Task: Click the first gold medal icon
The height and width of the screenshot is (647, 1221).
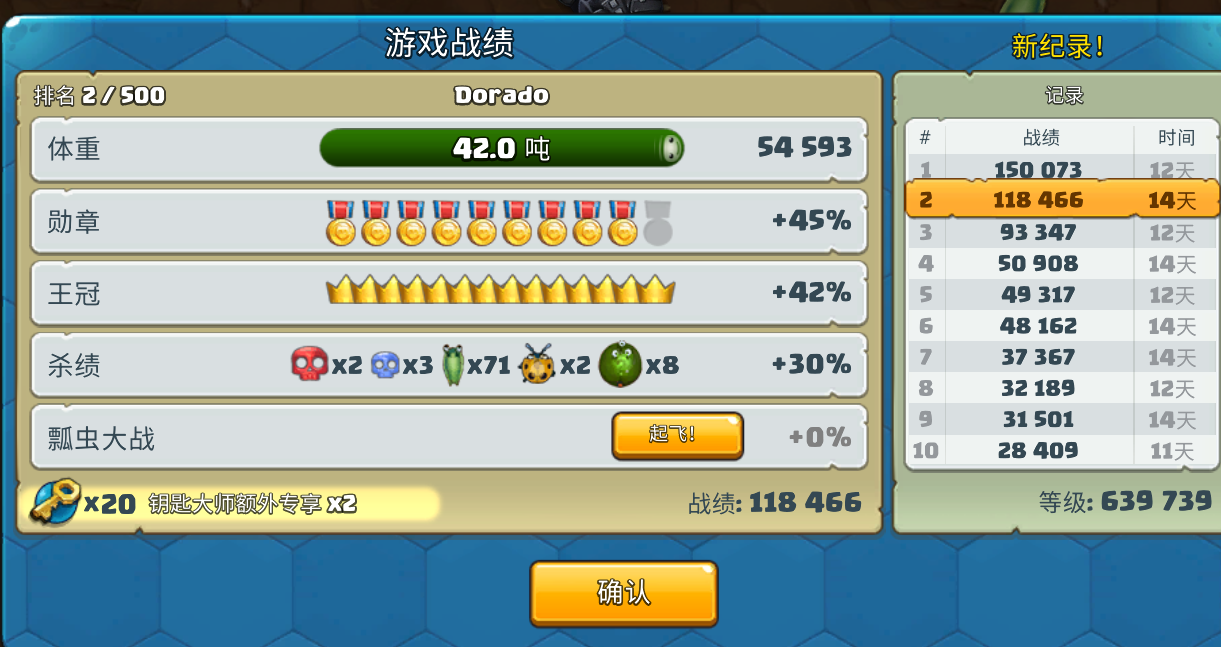Action: [x=341, y=222]
